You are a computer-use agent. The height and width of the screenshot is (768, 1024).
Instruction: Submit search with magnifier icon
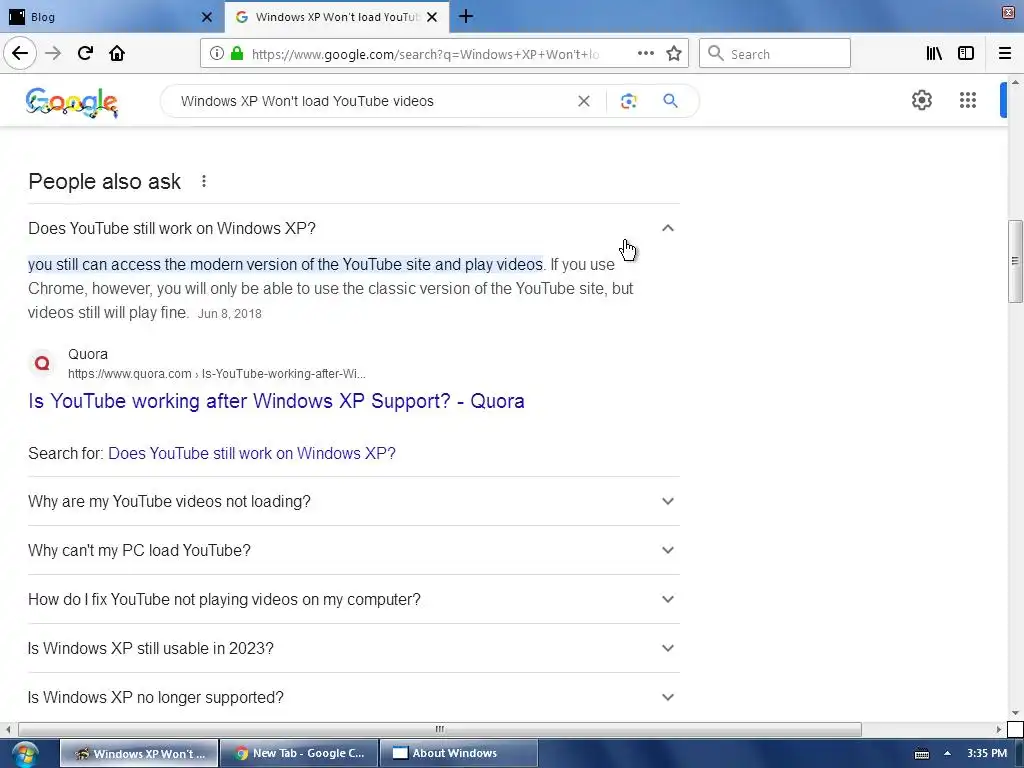point(670,101)
